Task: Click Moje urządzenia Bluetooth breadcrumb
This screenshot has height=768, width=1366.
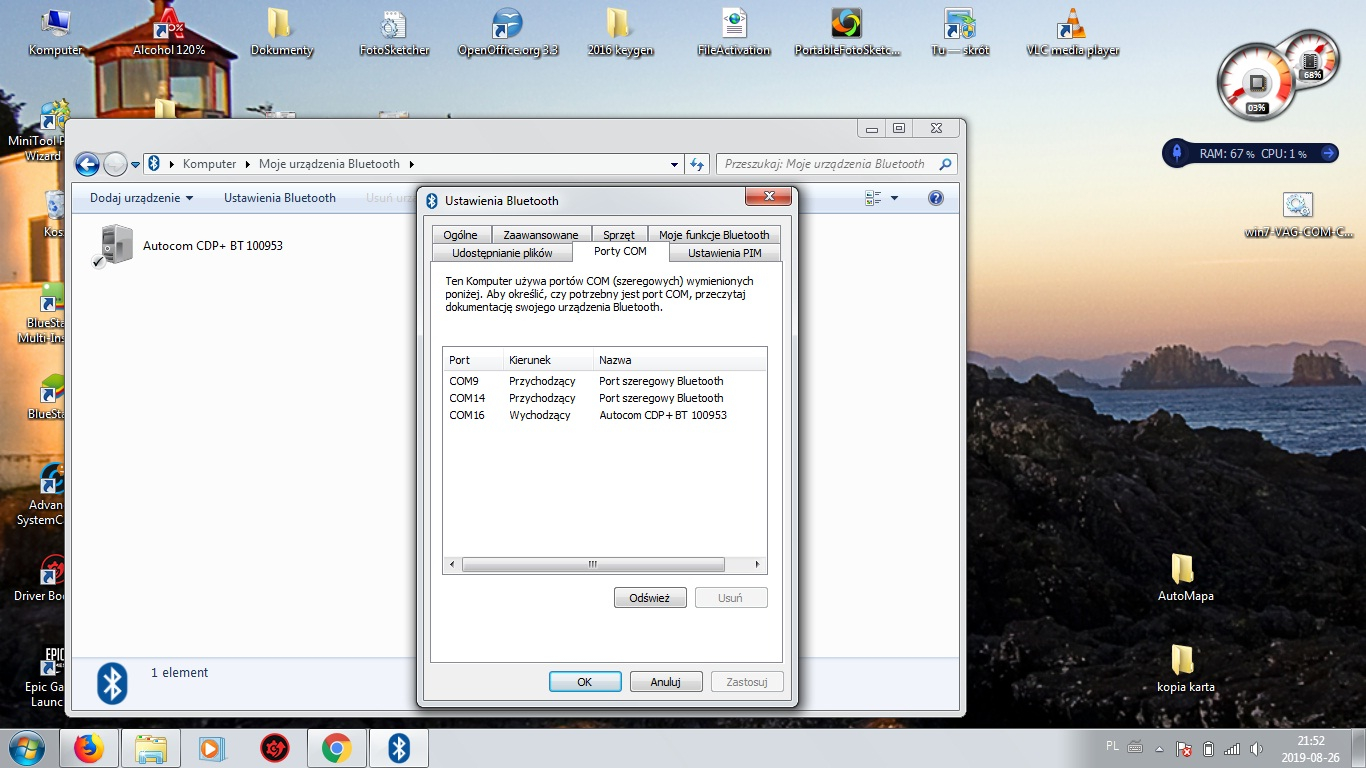Action: click(x=329, y=164)
